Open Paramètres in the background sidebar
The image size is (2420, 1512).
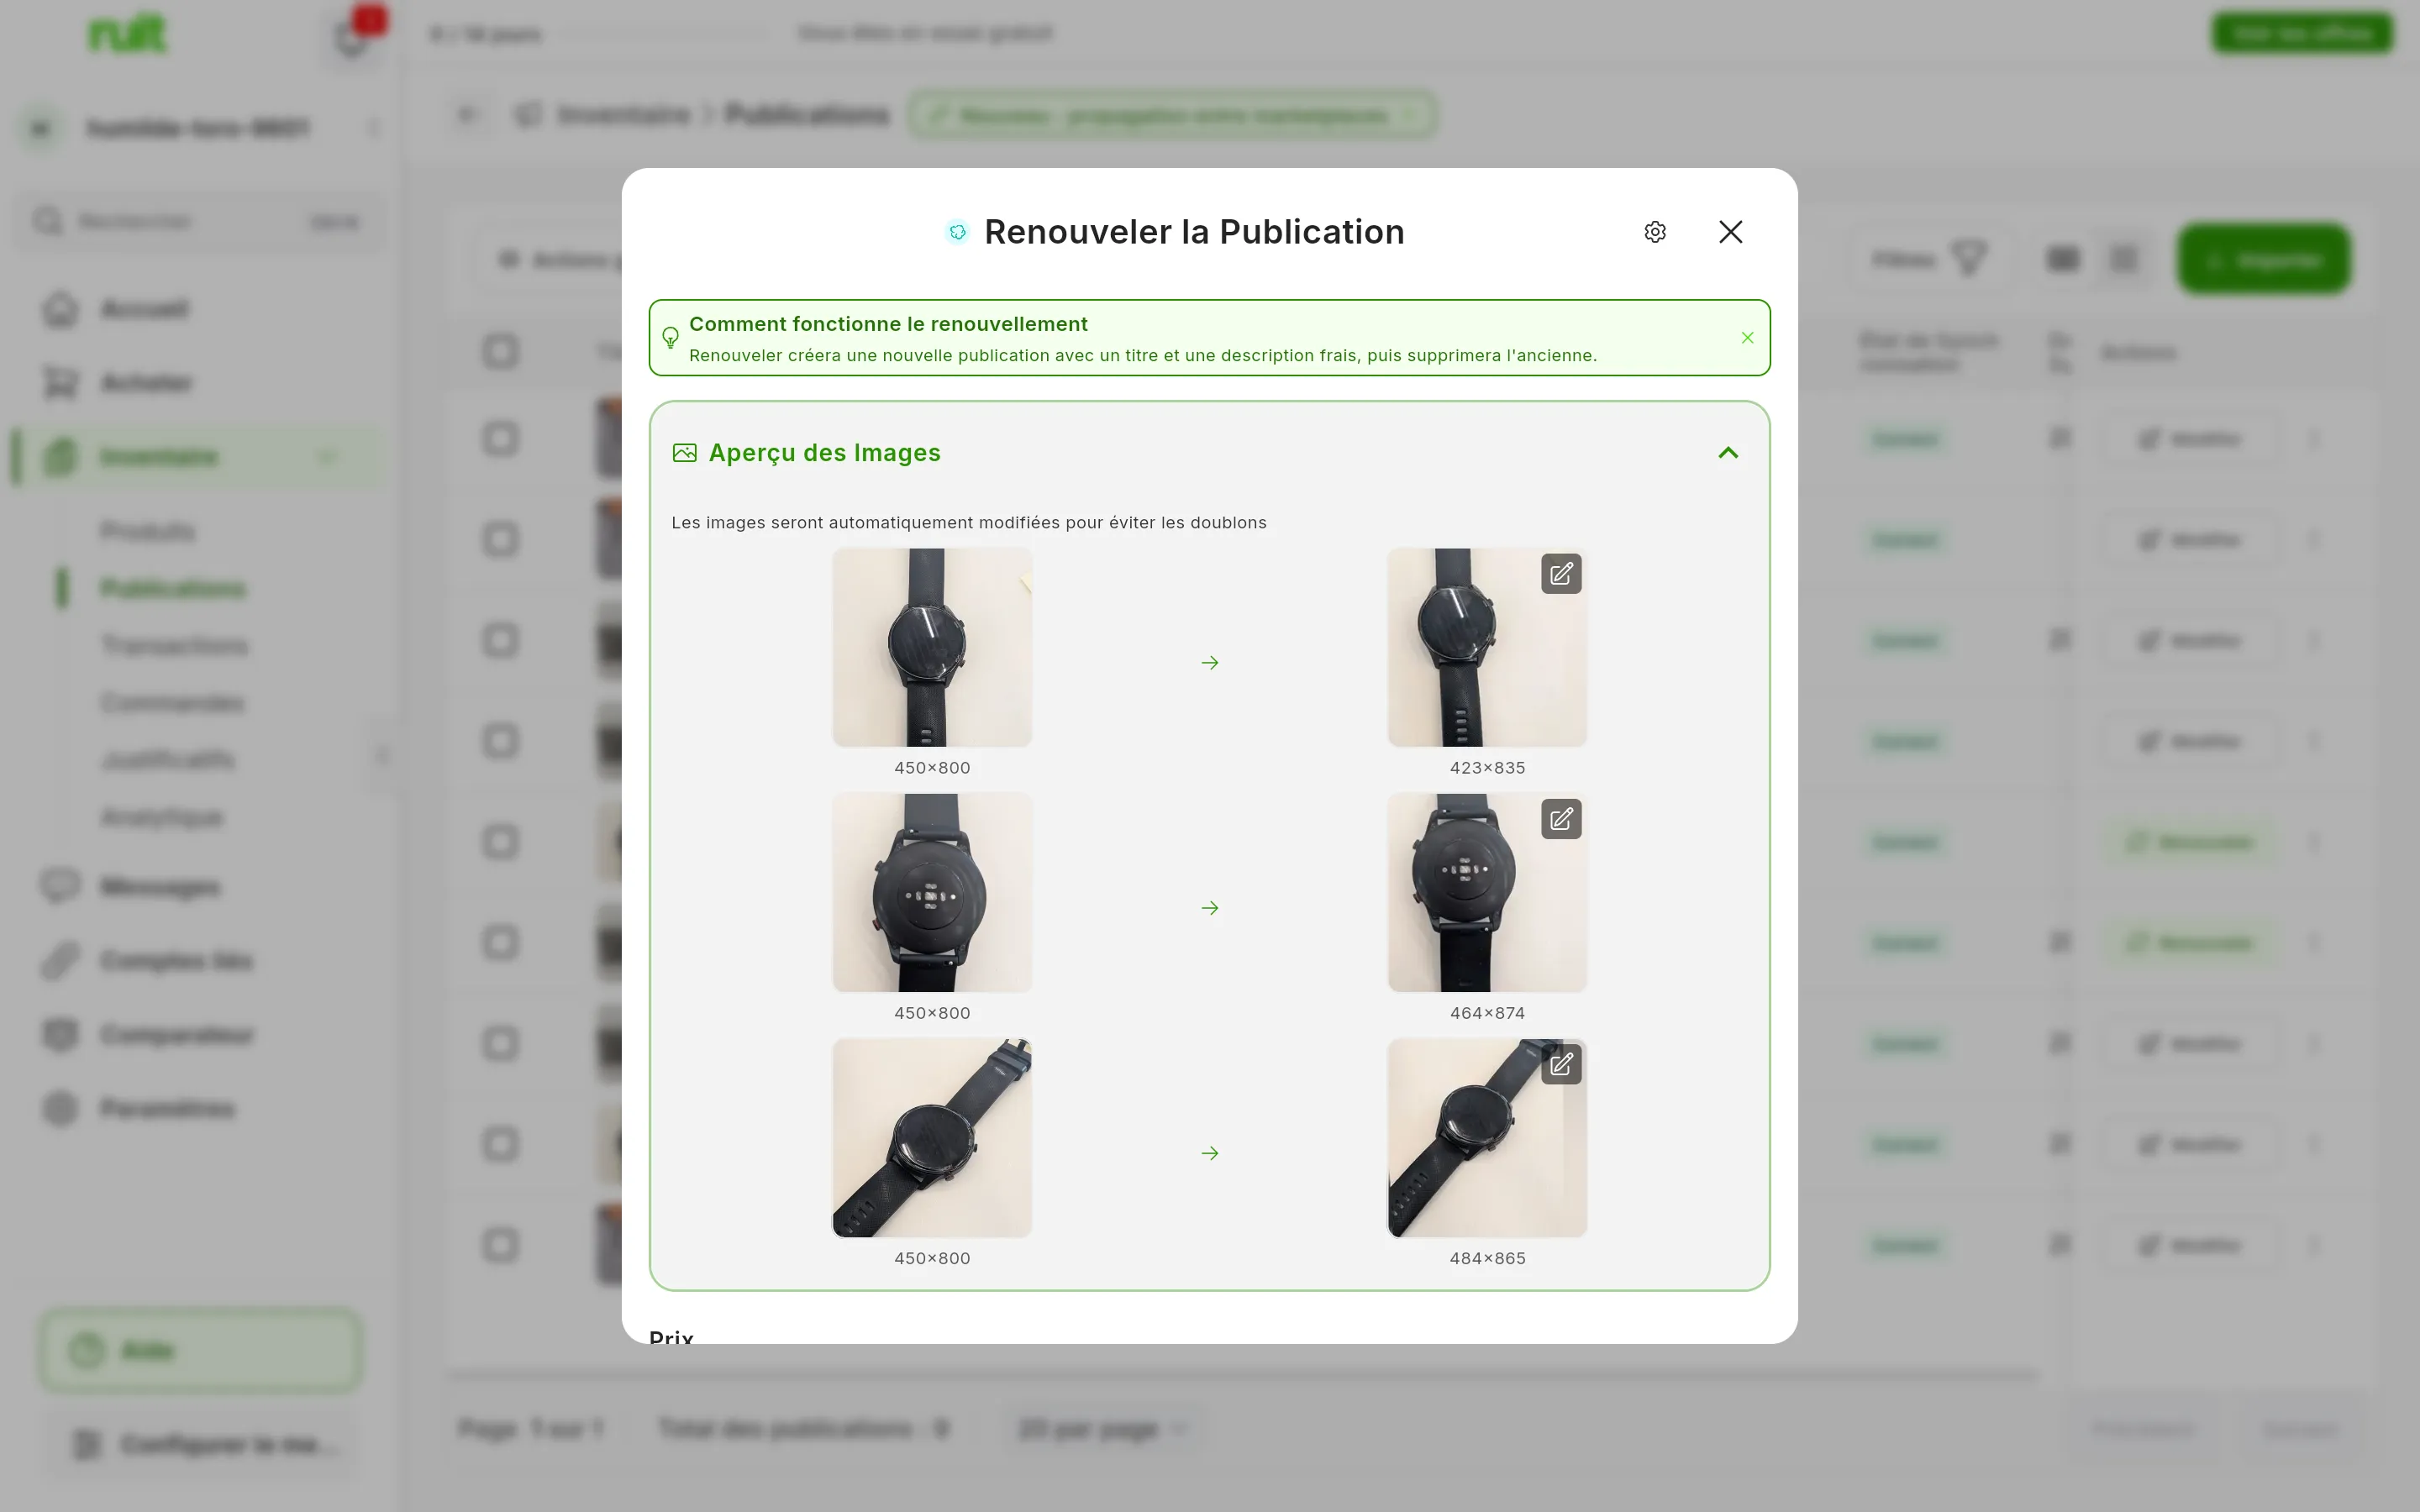coord(167,1109)
